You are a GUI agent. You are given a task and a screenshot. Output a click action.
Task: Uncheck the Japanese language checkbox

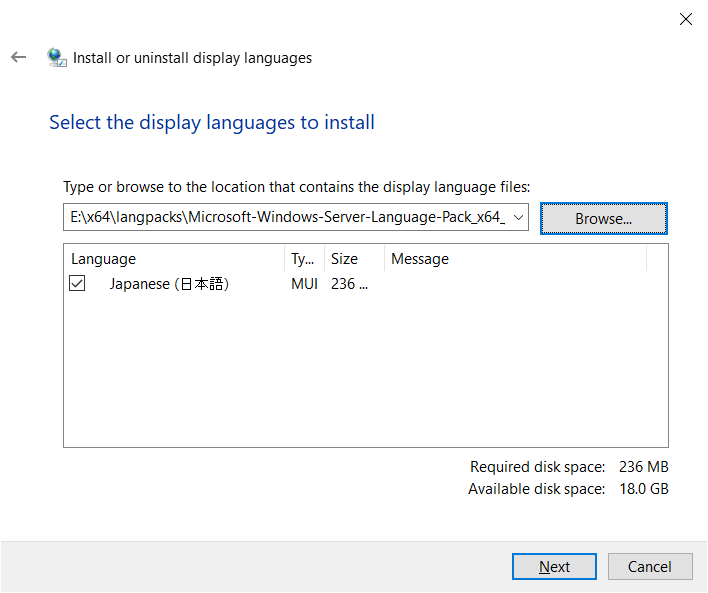coord(77,284)
